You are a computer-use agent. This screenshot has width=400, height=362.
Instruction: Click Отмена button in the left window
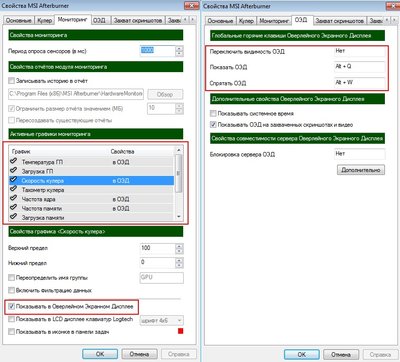point(139,354)
